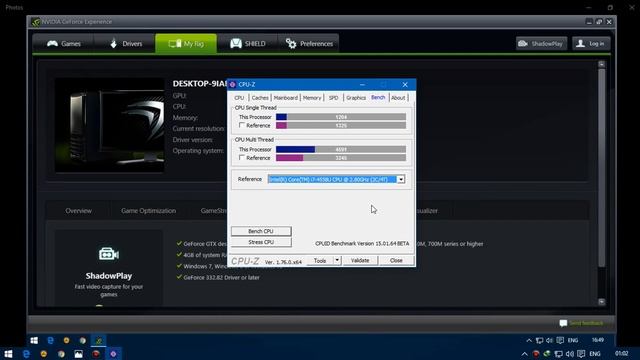640x360 pixels.
Task: Click the multi thread This Processor score bar
Action: 341,149
